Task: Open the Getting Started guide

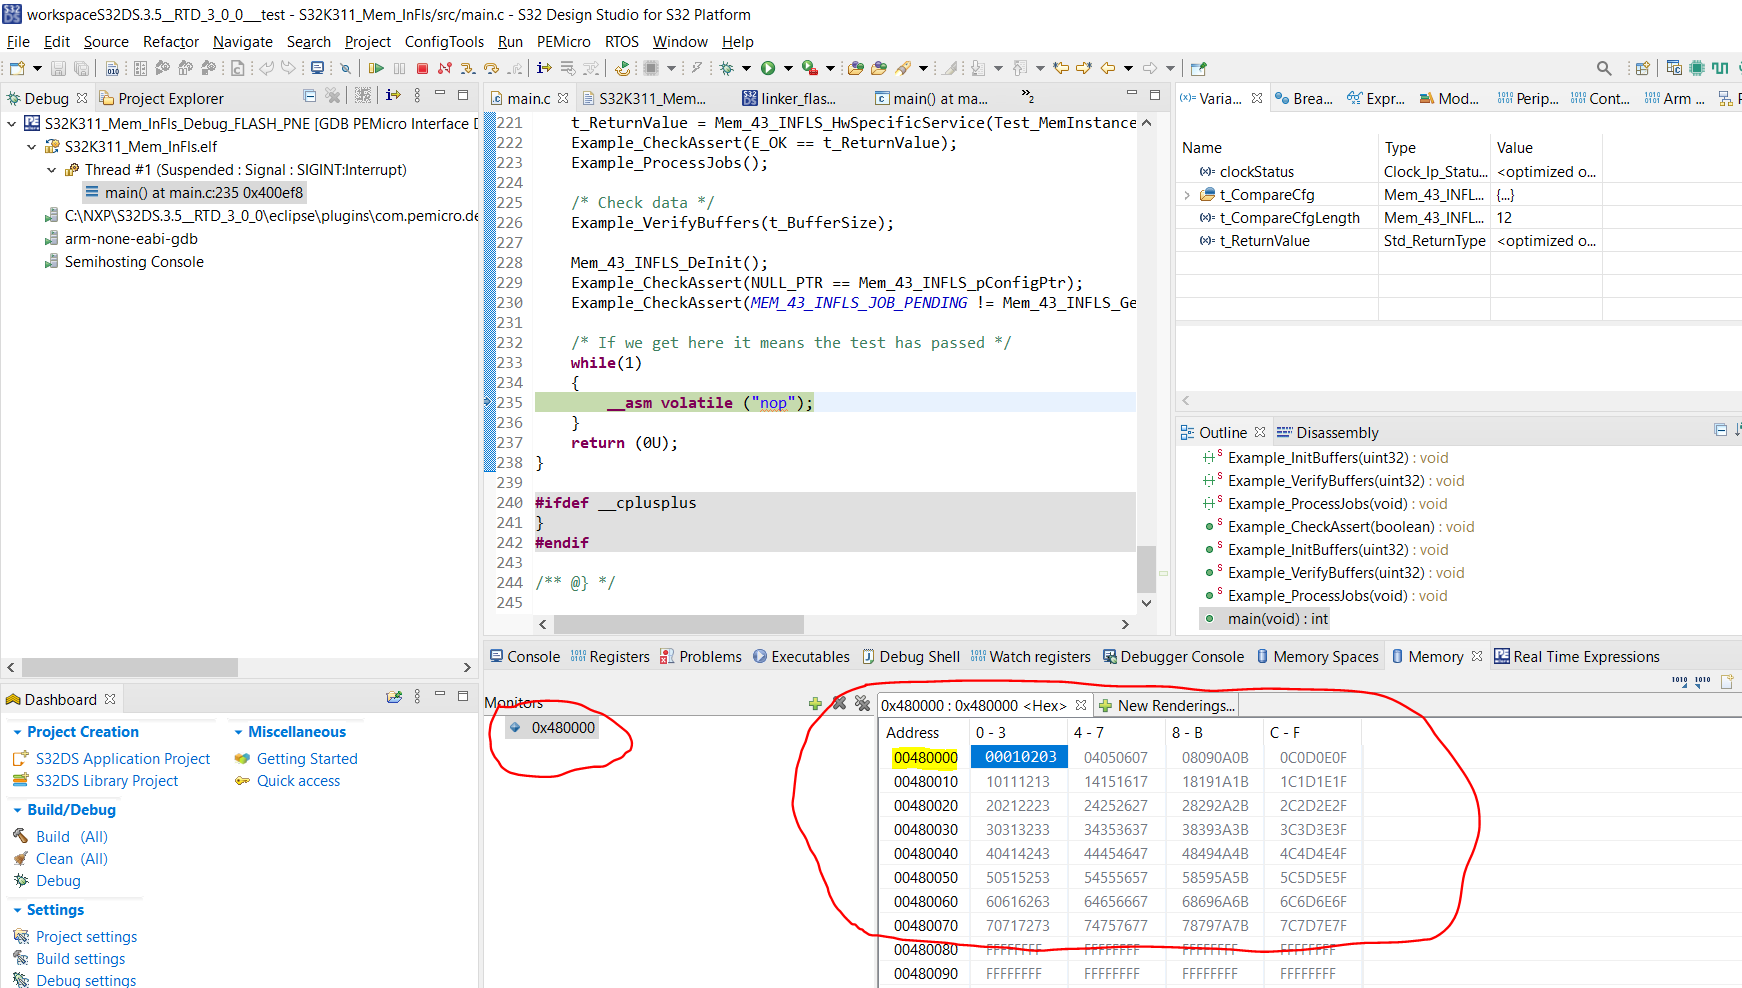Action: 307,758
